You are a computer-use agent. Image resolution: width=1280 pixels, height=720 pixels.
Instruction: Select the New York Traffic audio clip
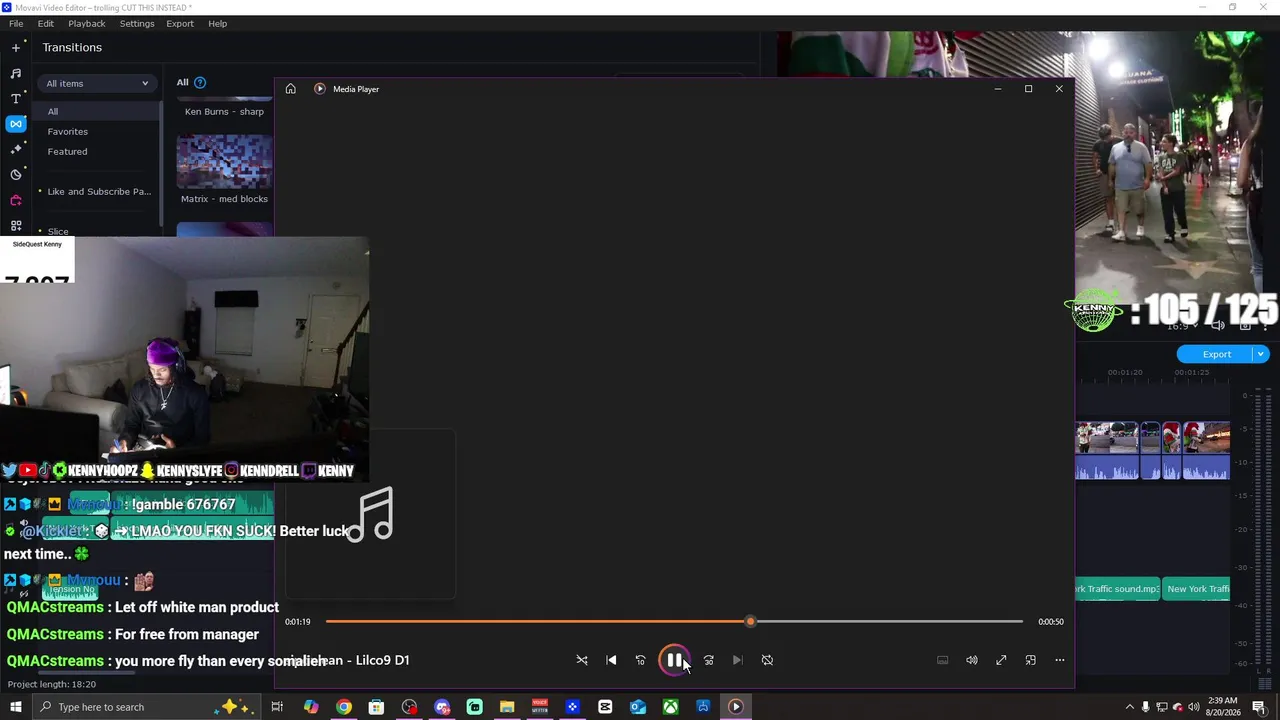[1197, 589]
